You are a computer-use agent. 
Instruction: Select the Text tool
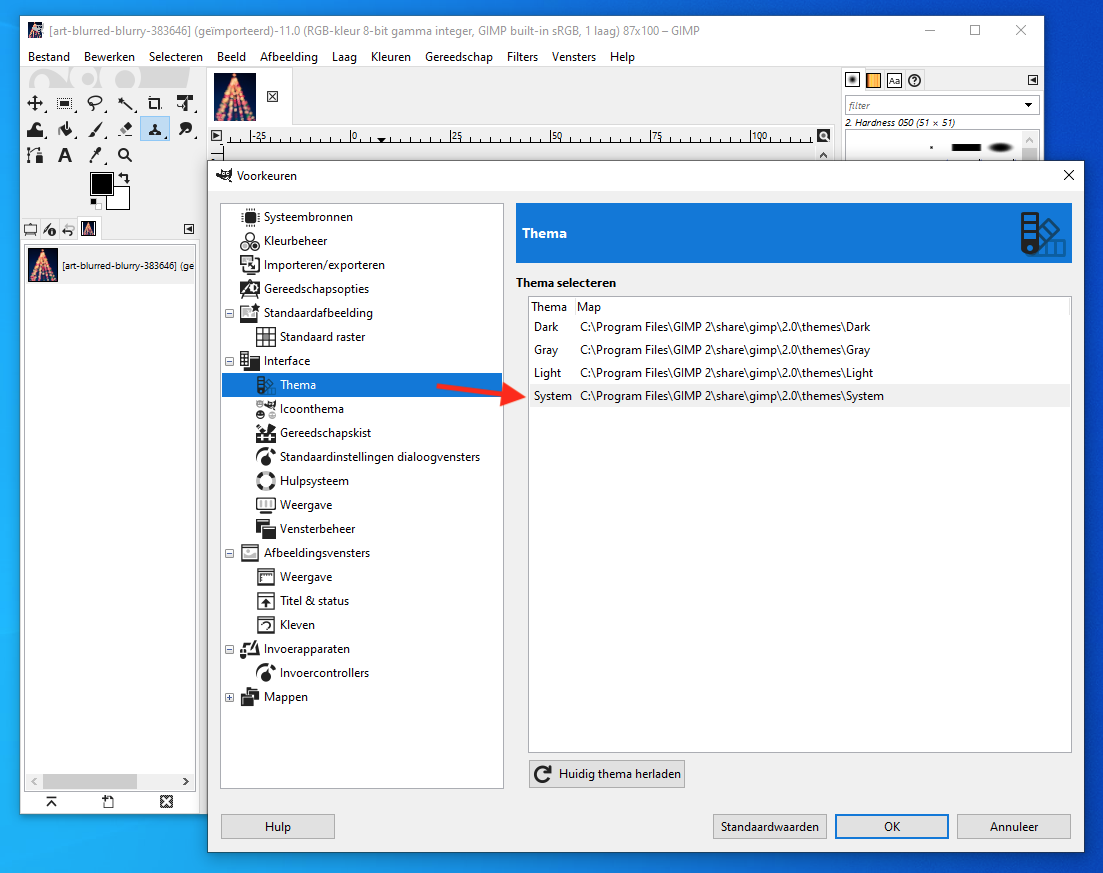coord(65,155)
